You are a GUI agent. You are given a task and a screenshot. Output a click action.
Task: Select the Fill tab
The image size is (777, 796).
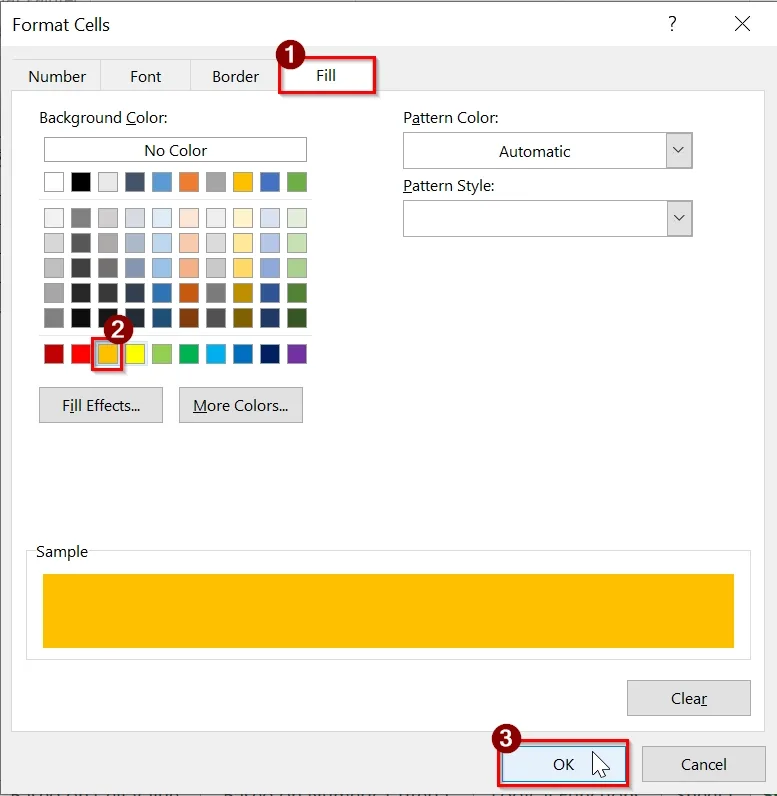(326, 75)
